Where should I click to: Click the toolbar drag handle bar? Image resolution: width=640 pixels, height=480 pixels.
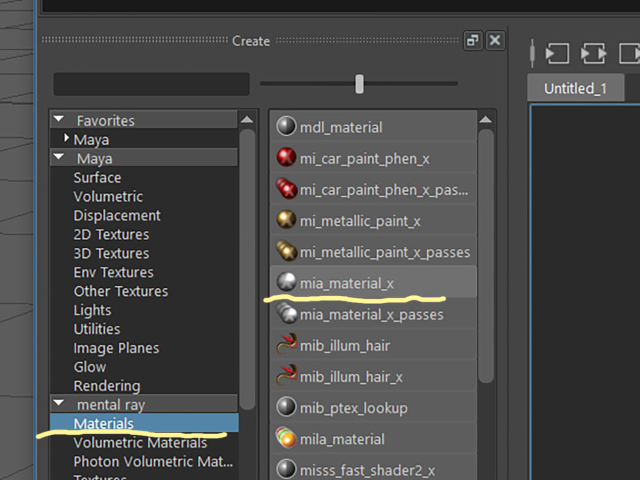pos(532,53)
